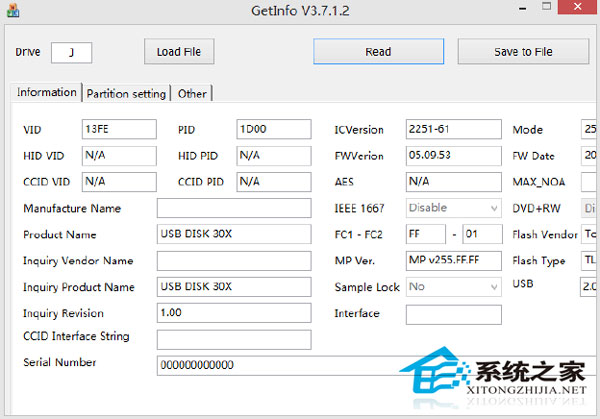
Task: Click the Serial Number field
Action: click(x=378, y=365)
